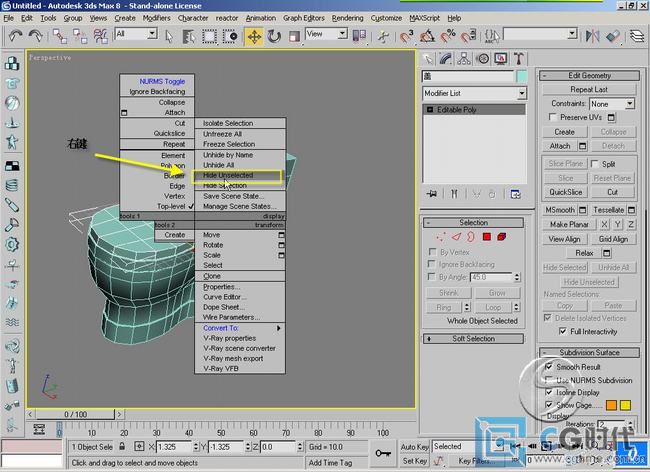The image size is (650, 472).
Task: Click the Redo arrow in main toolbar
Action: 36,36
